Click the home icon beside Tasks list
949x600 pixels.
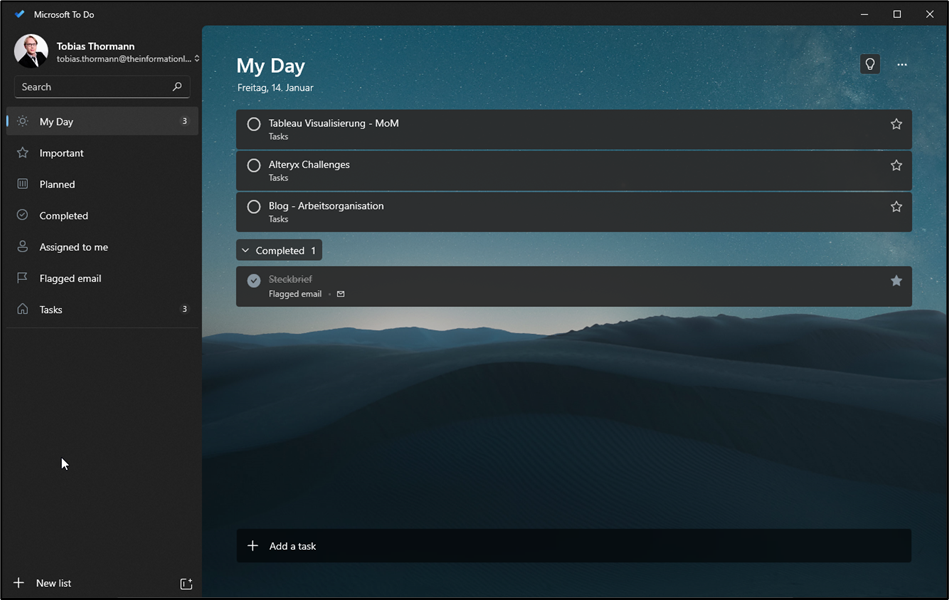click(x=22, y=309)
